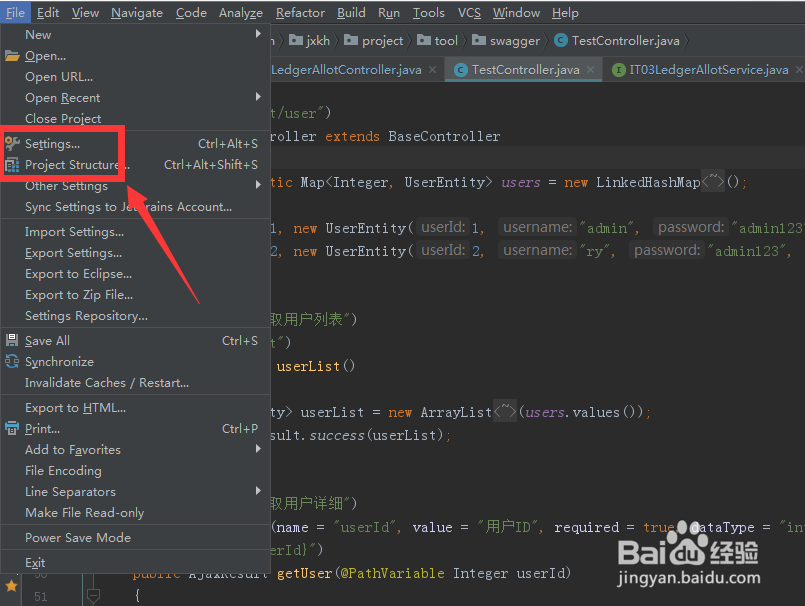The image size is (805, 606).
Task: Switch to TestController.java editor tab
Action: (x=524, y=70)
